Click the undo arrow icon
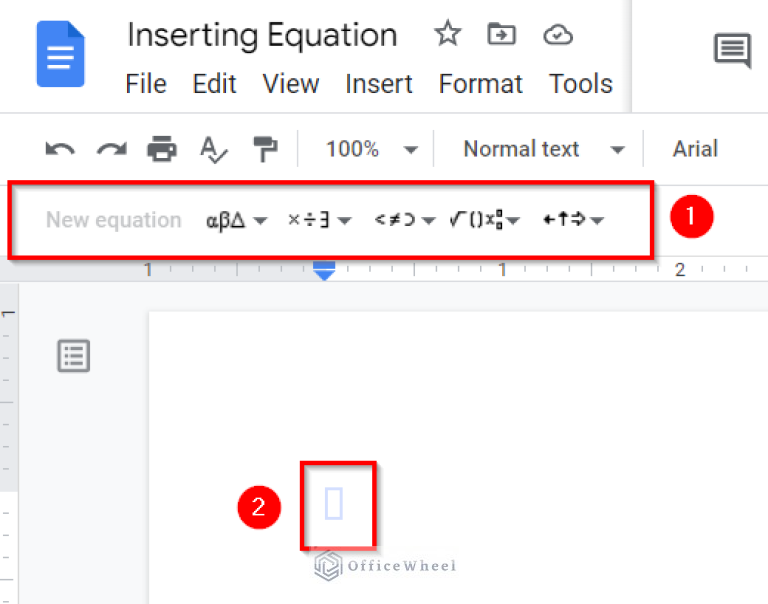 60,150
